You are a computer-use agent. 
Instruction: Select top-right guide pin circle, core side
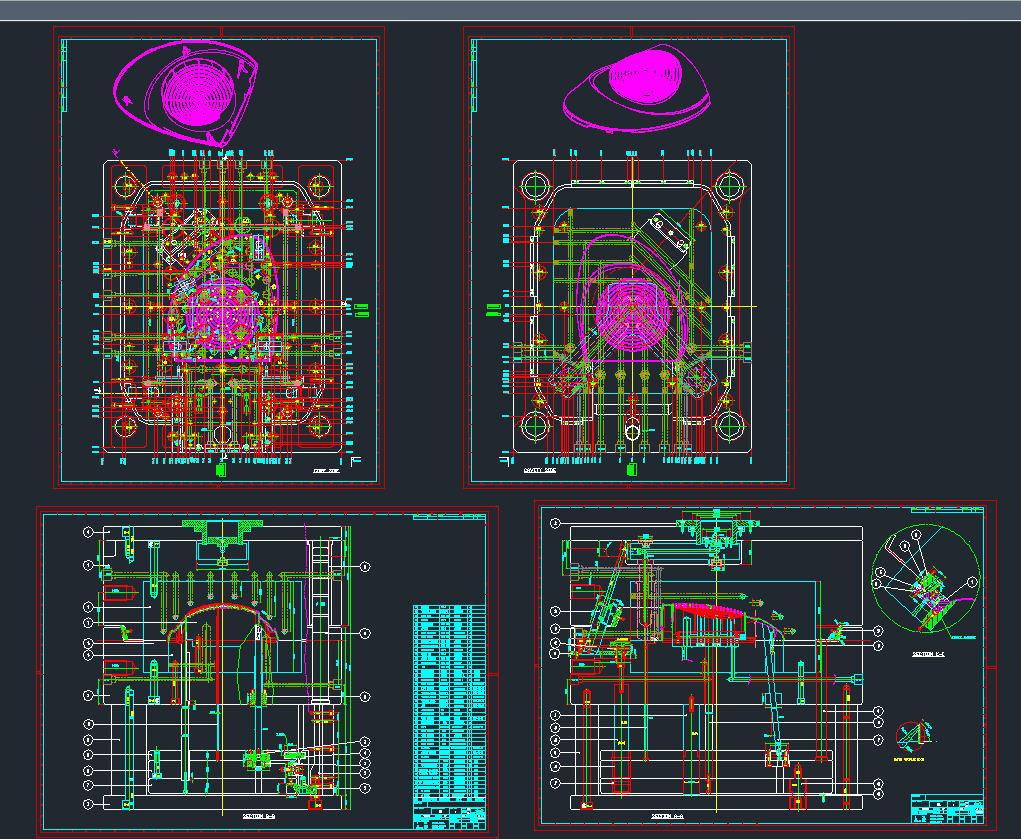click(318, 186)
